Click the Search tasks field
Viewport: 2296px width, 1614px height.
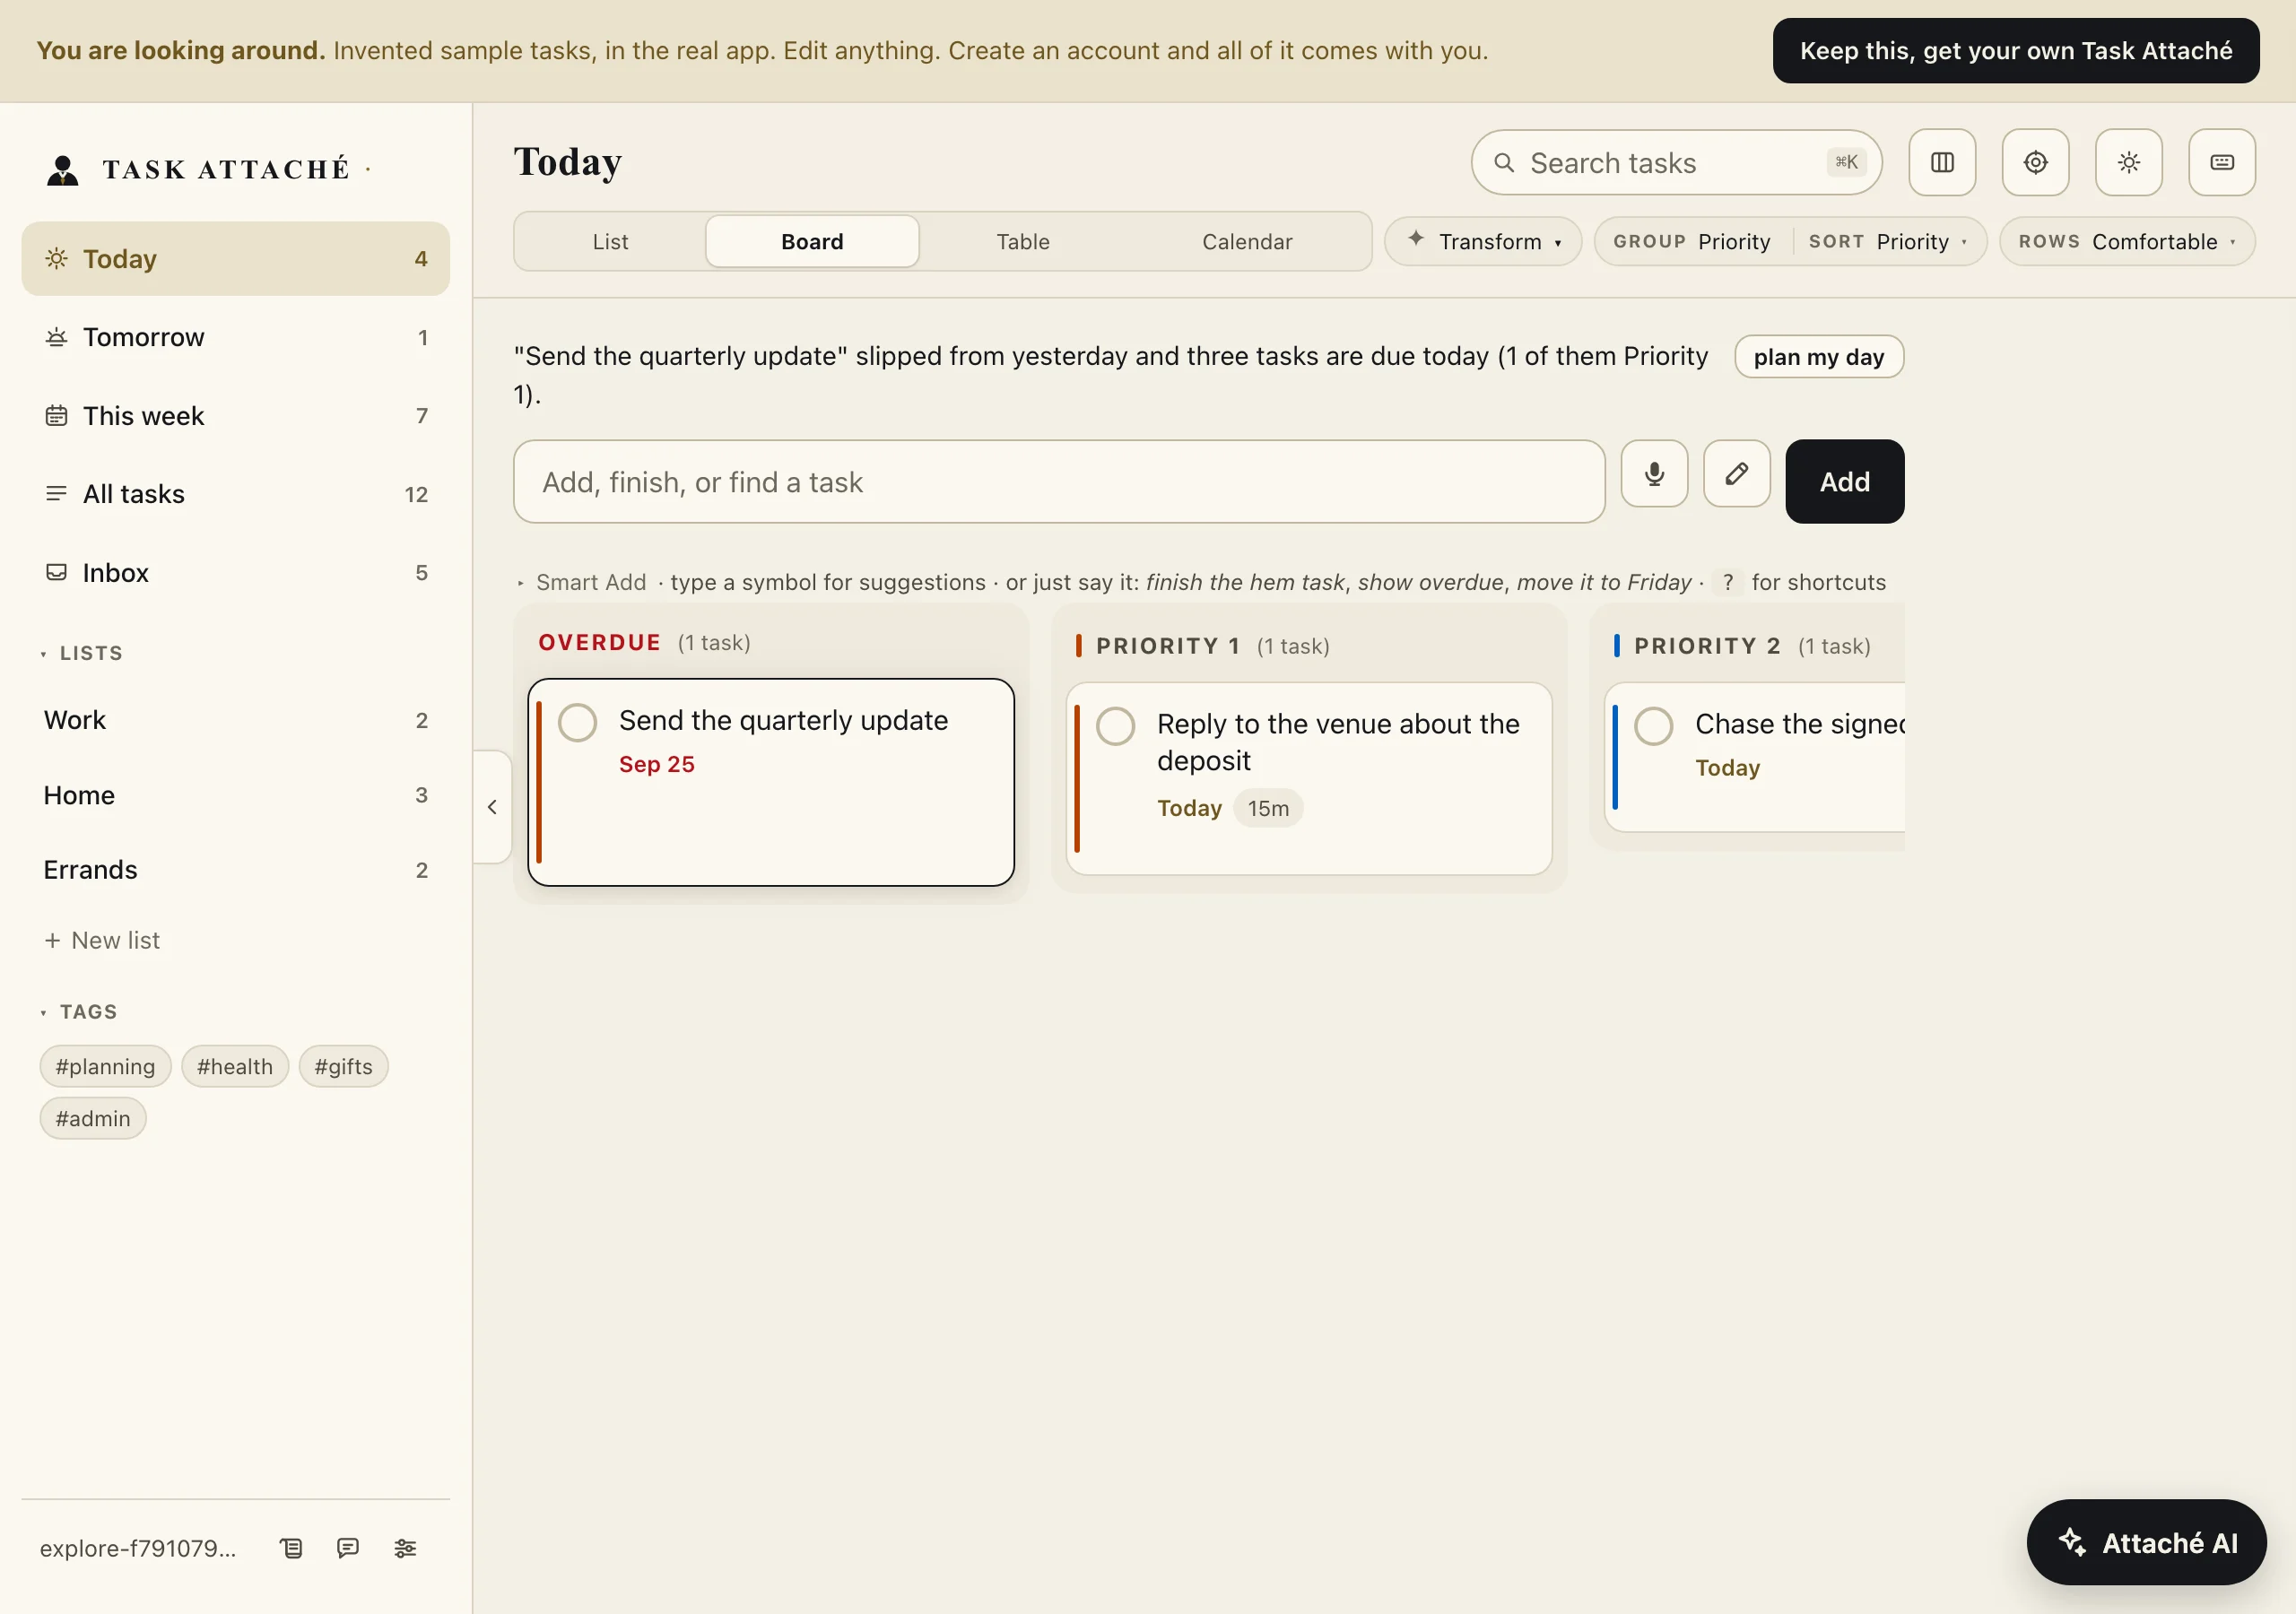(x=1676, y=162)
